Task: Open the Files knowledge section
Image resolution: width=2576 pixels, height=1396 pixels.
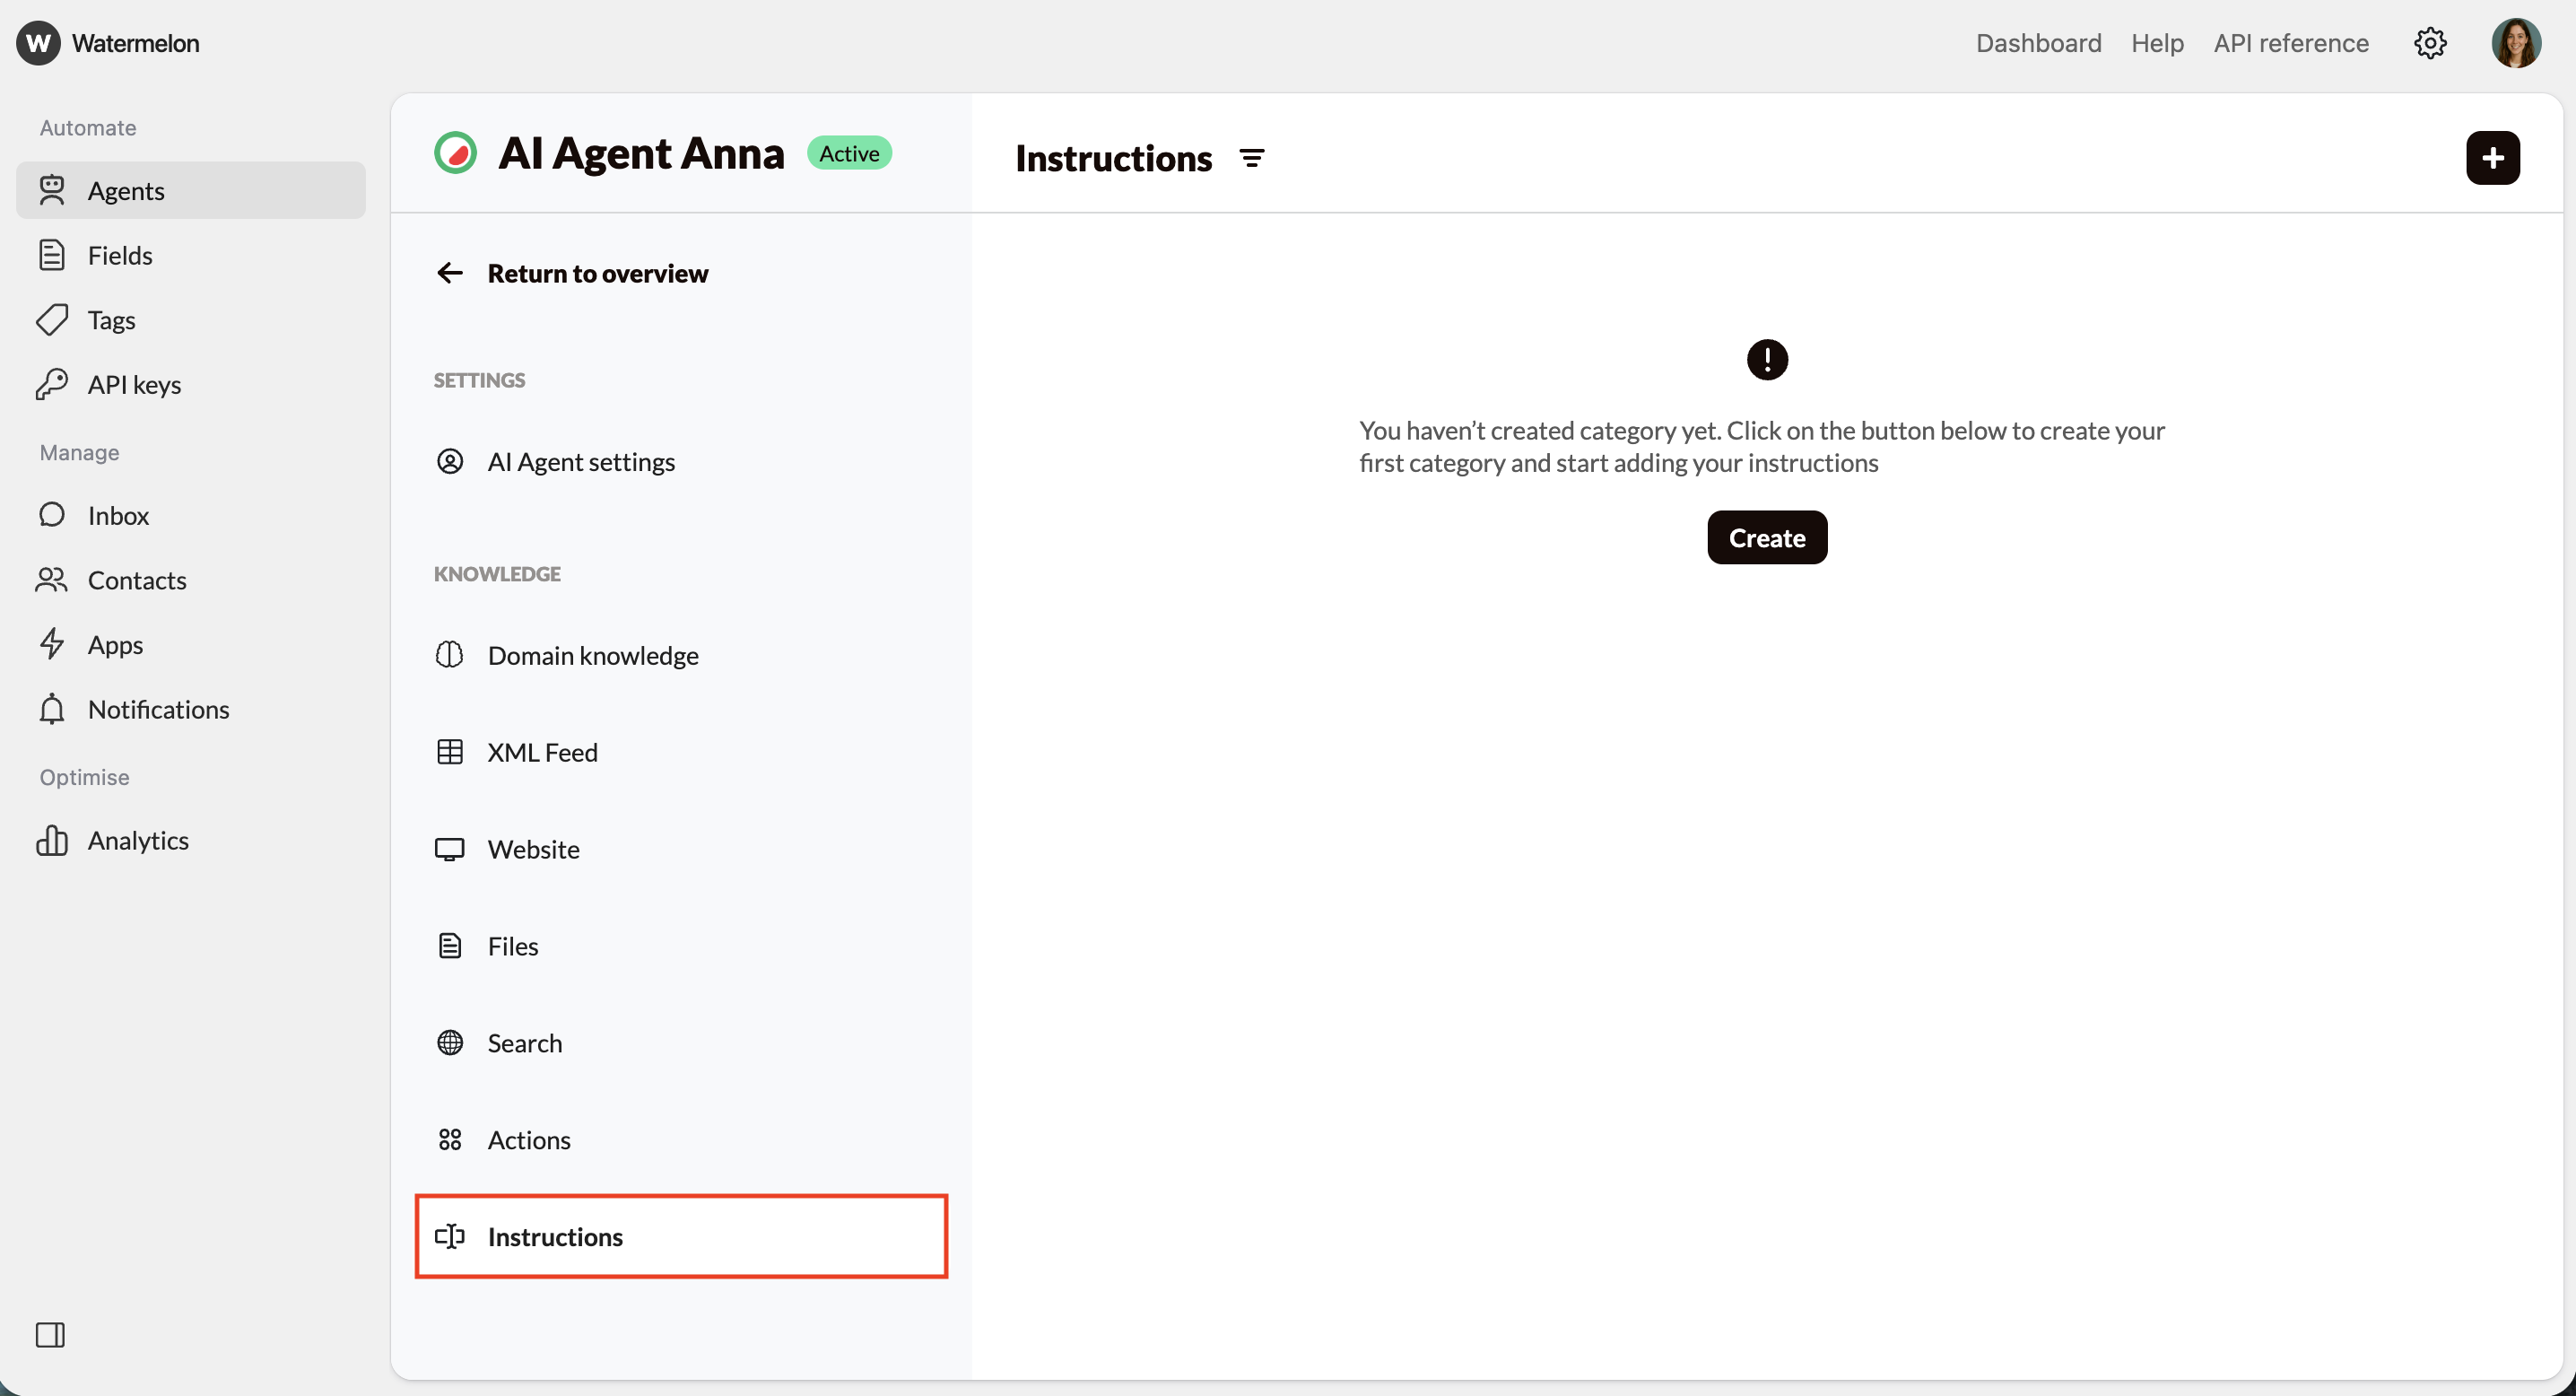Action: [x=512, y=945]
